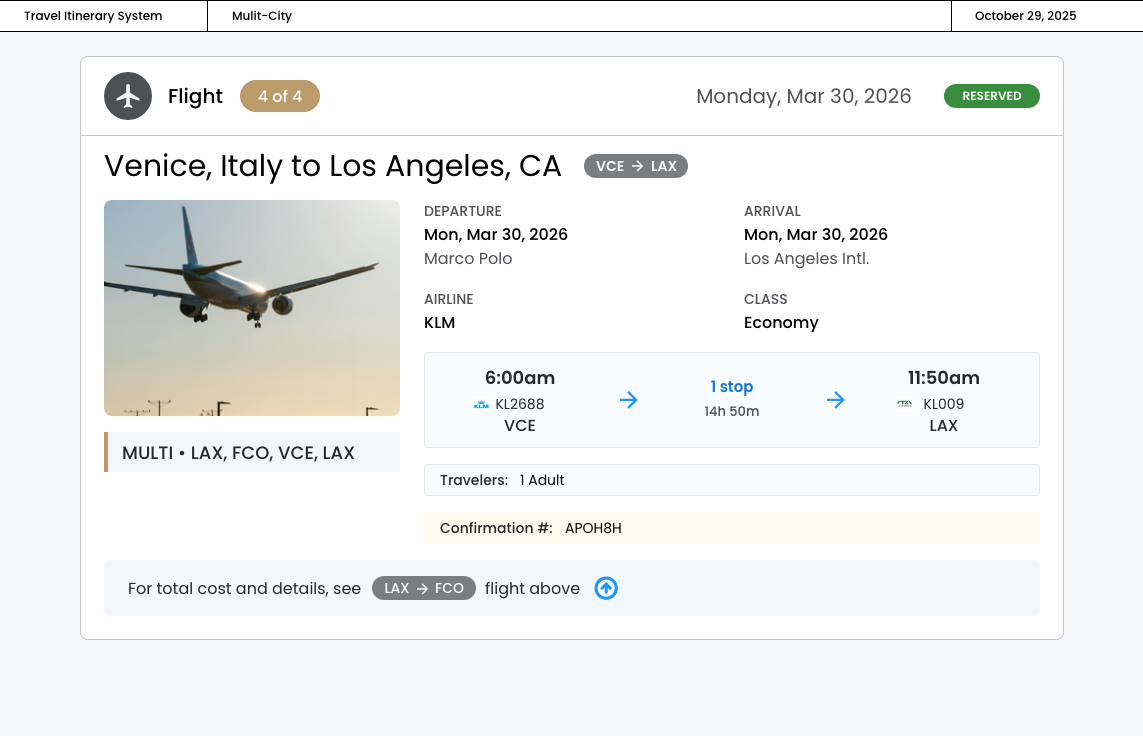Select confirmation number APOH8H
The image size is (1143, 736).
point(593,528)
